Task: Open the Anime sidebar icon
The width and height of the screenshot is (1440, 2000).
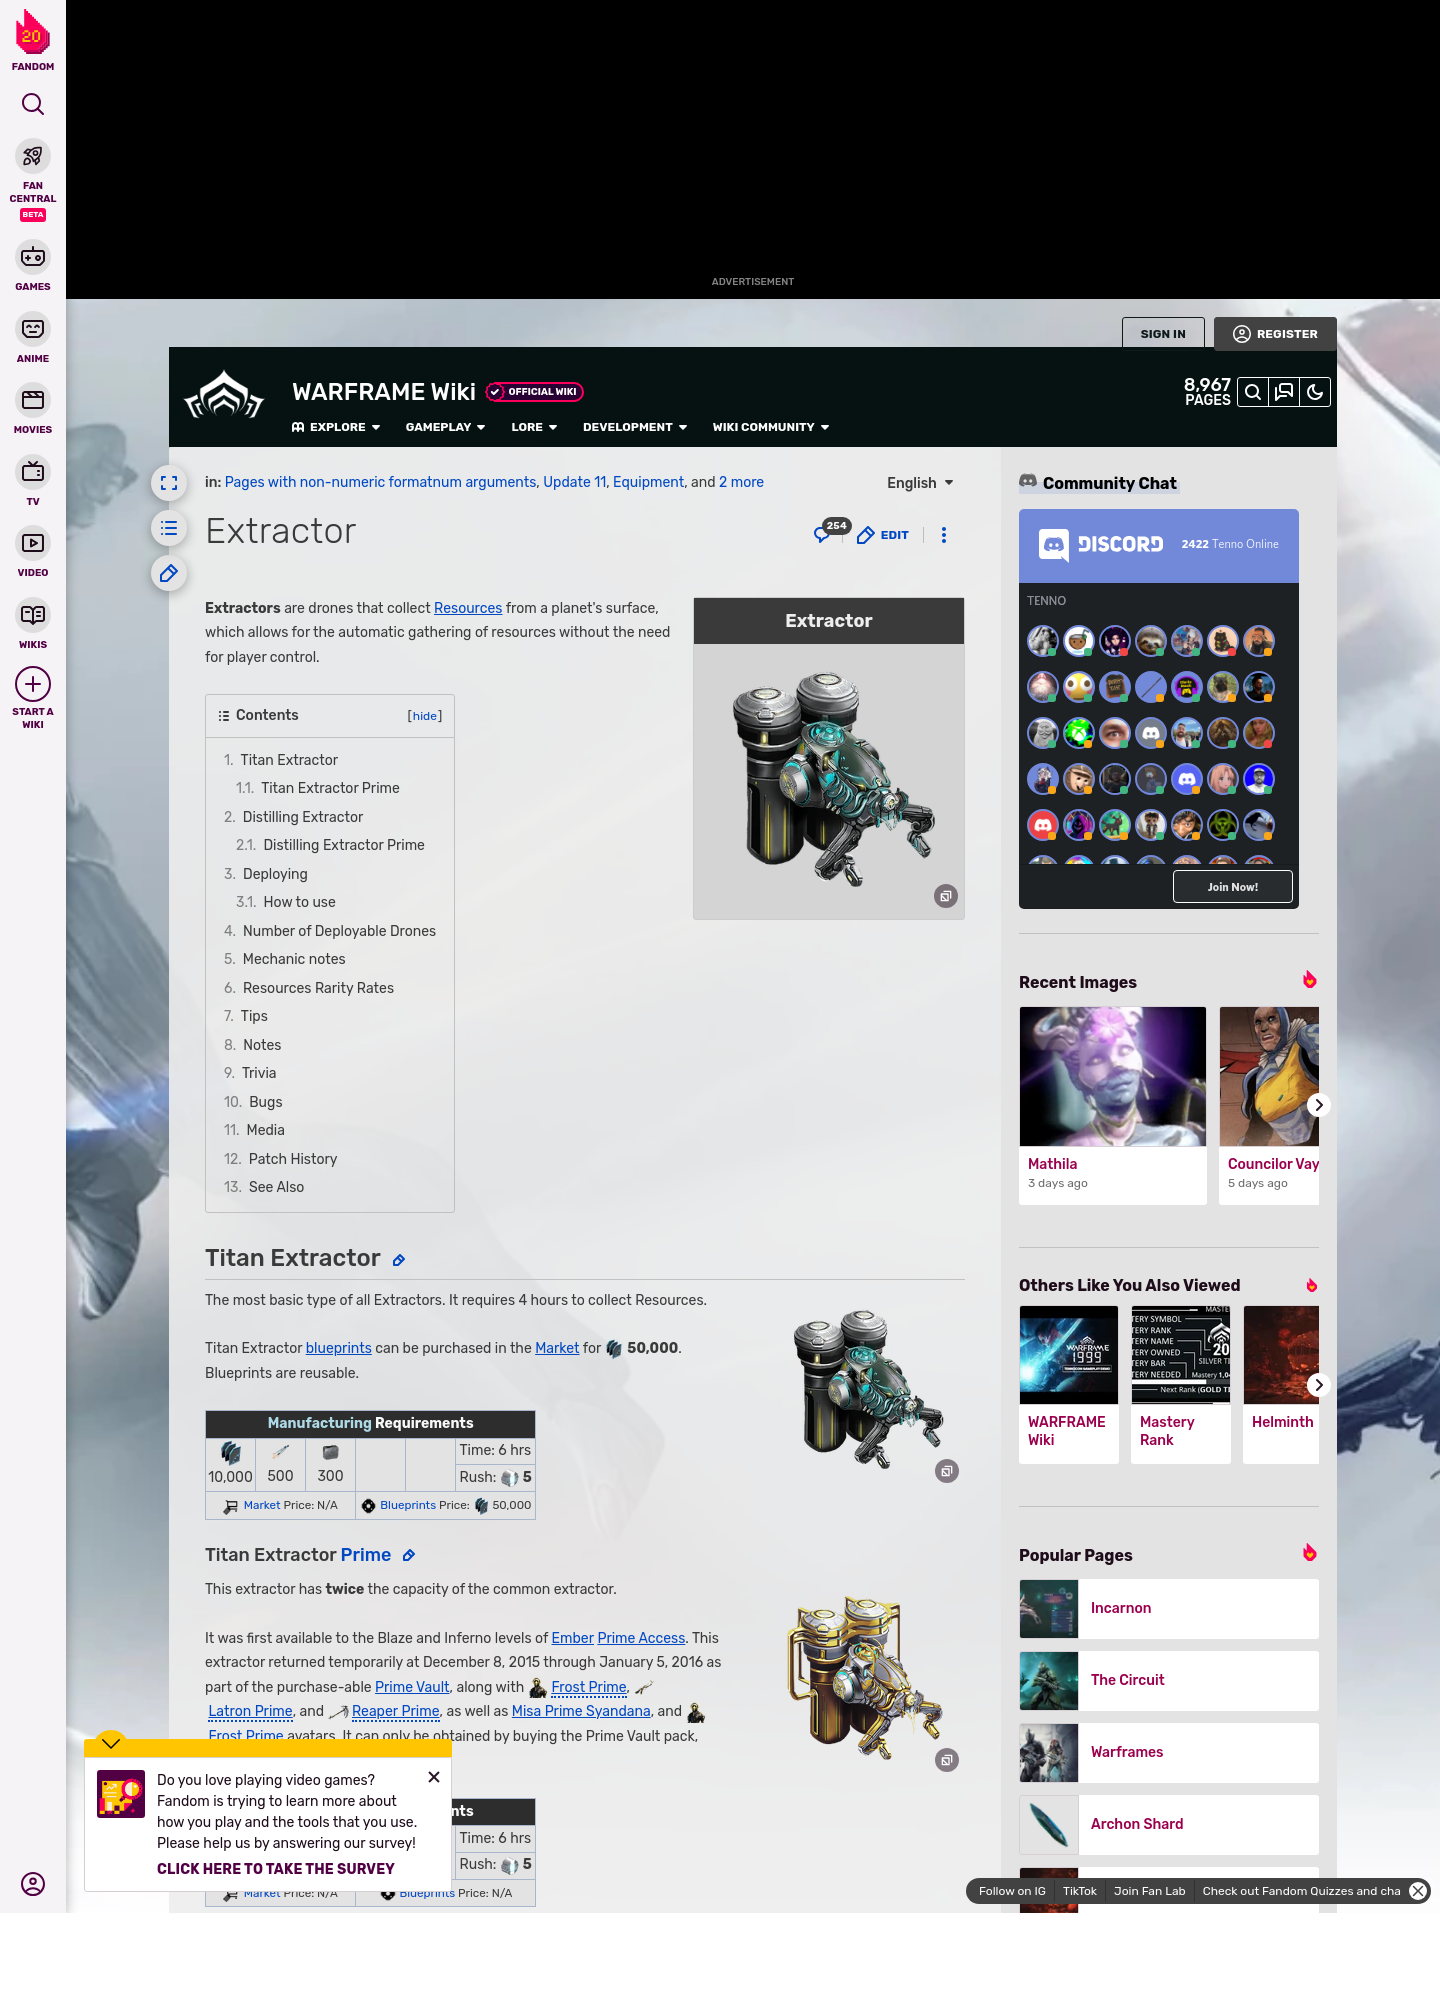Action: (x=33, y=329)
